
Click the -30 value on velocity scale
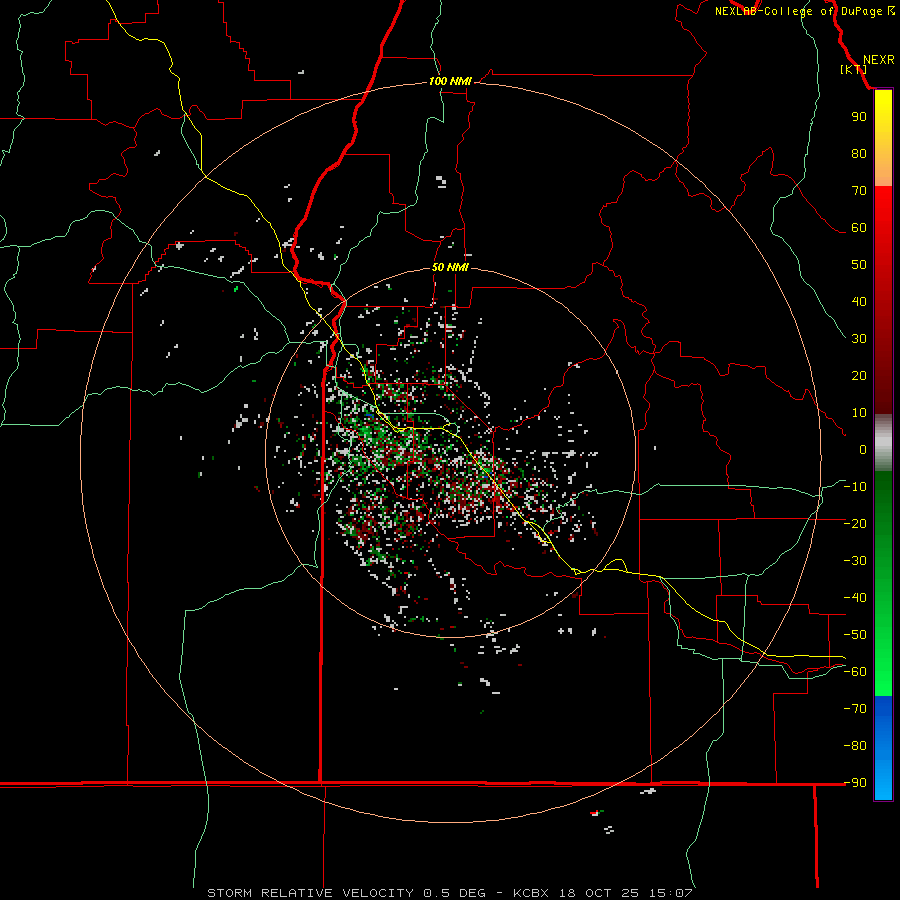[855, 561]
